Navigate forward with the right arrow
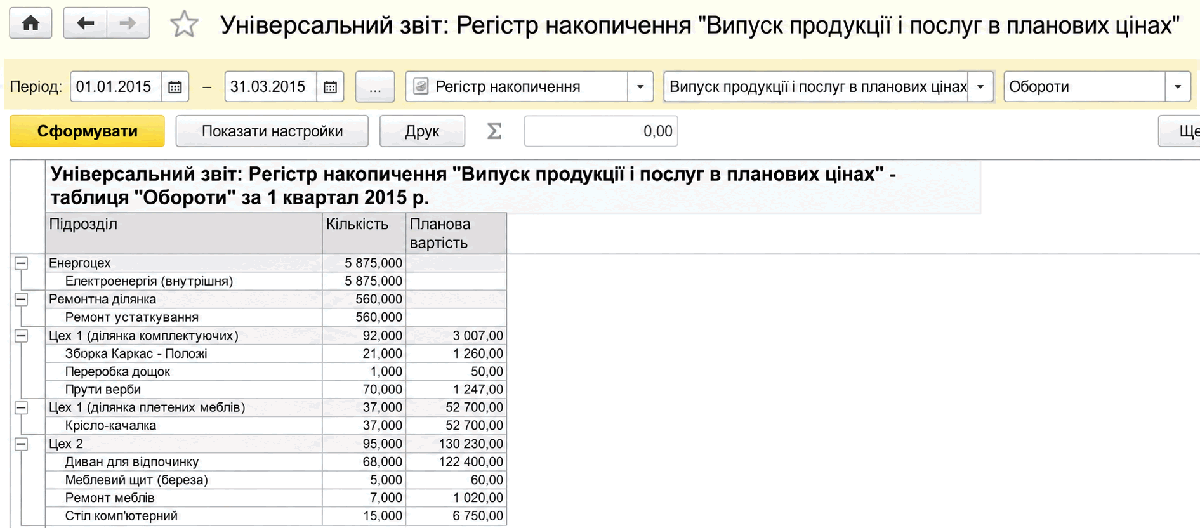The width and height of the screenshot is (1200, 528). [127, 24]
